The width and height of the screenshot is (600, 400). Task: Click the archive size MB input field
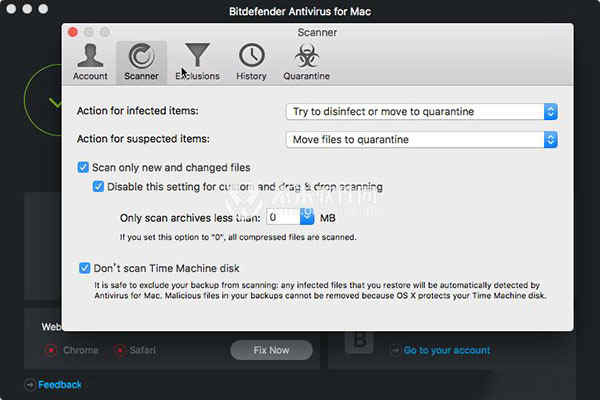tap(283, 217)
